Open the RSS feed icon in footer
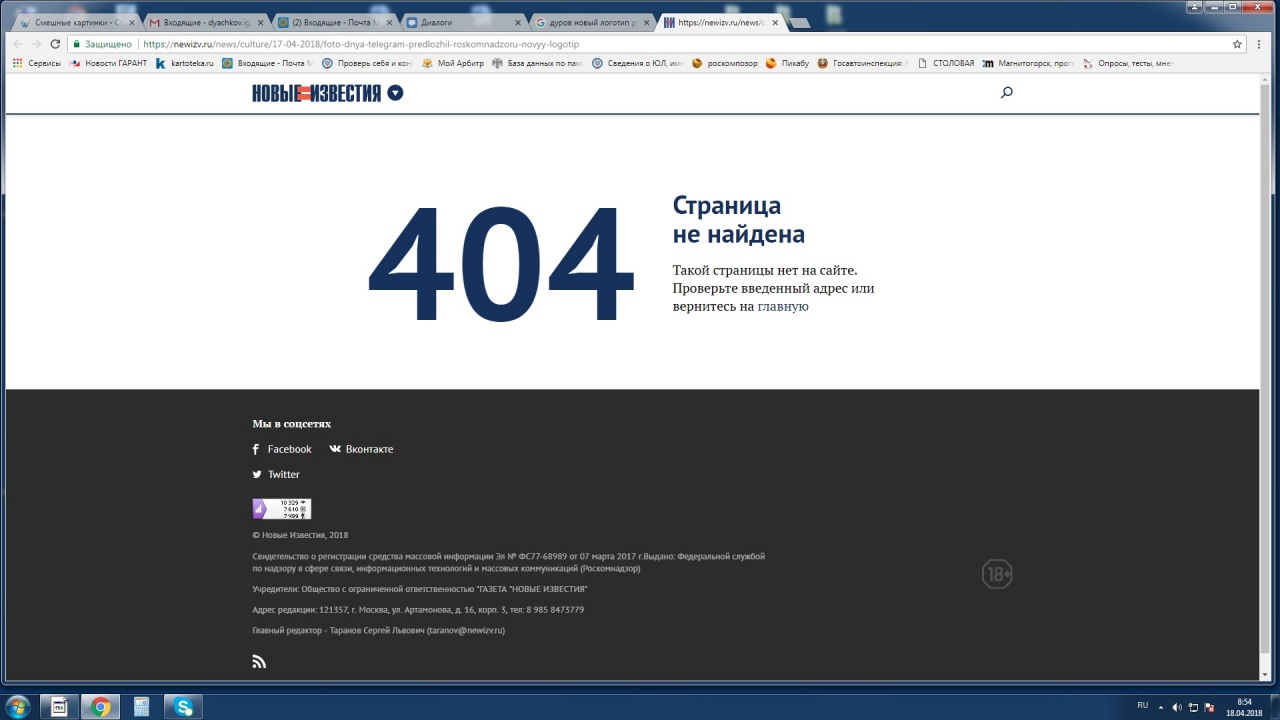1280x720 pixels. click(259, 661)
